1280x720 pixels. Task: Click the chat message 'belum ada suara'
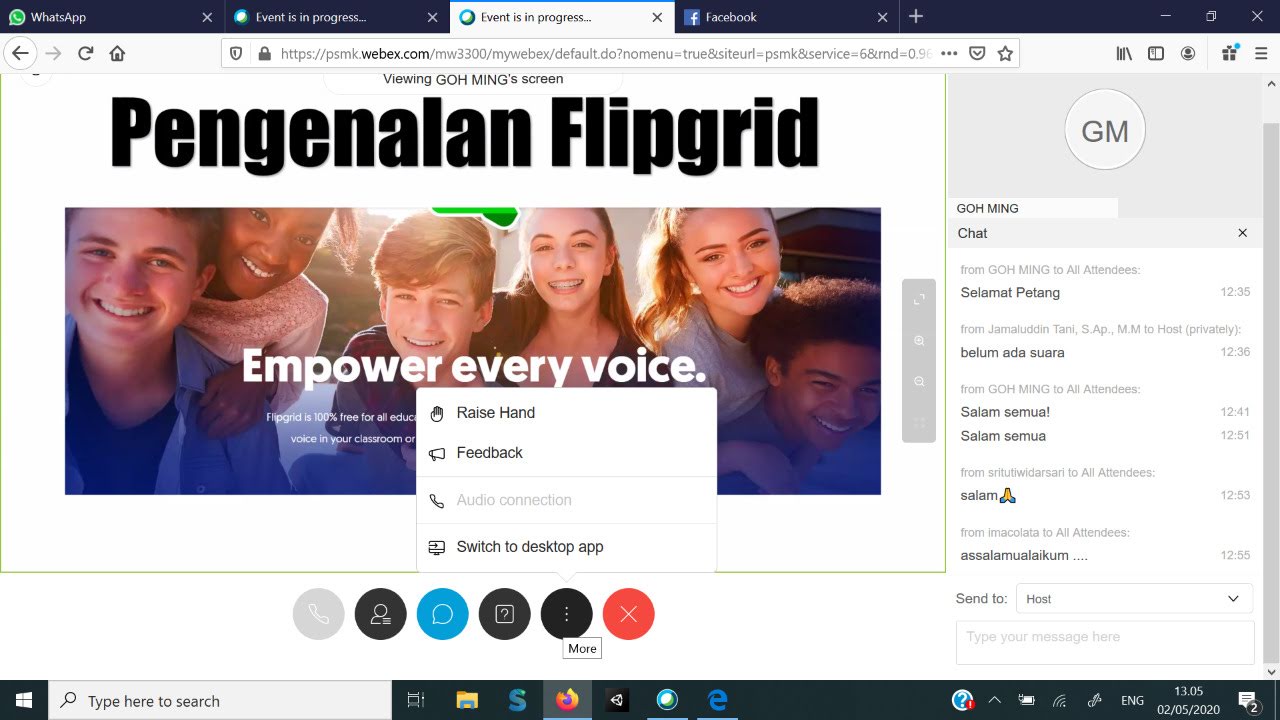point(1012,352)
